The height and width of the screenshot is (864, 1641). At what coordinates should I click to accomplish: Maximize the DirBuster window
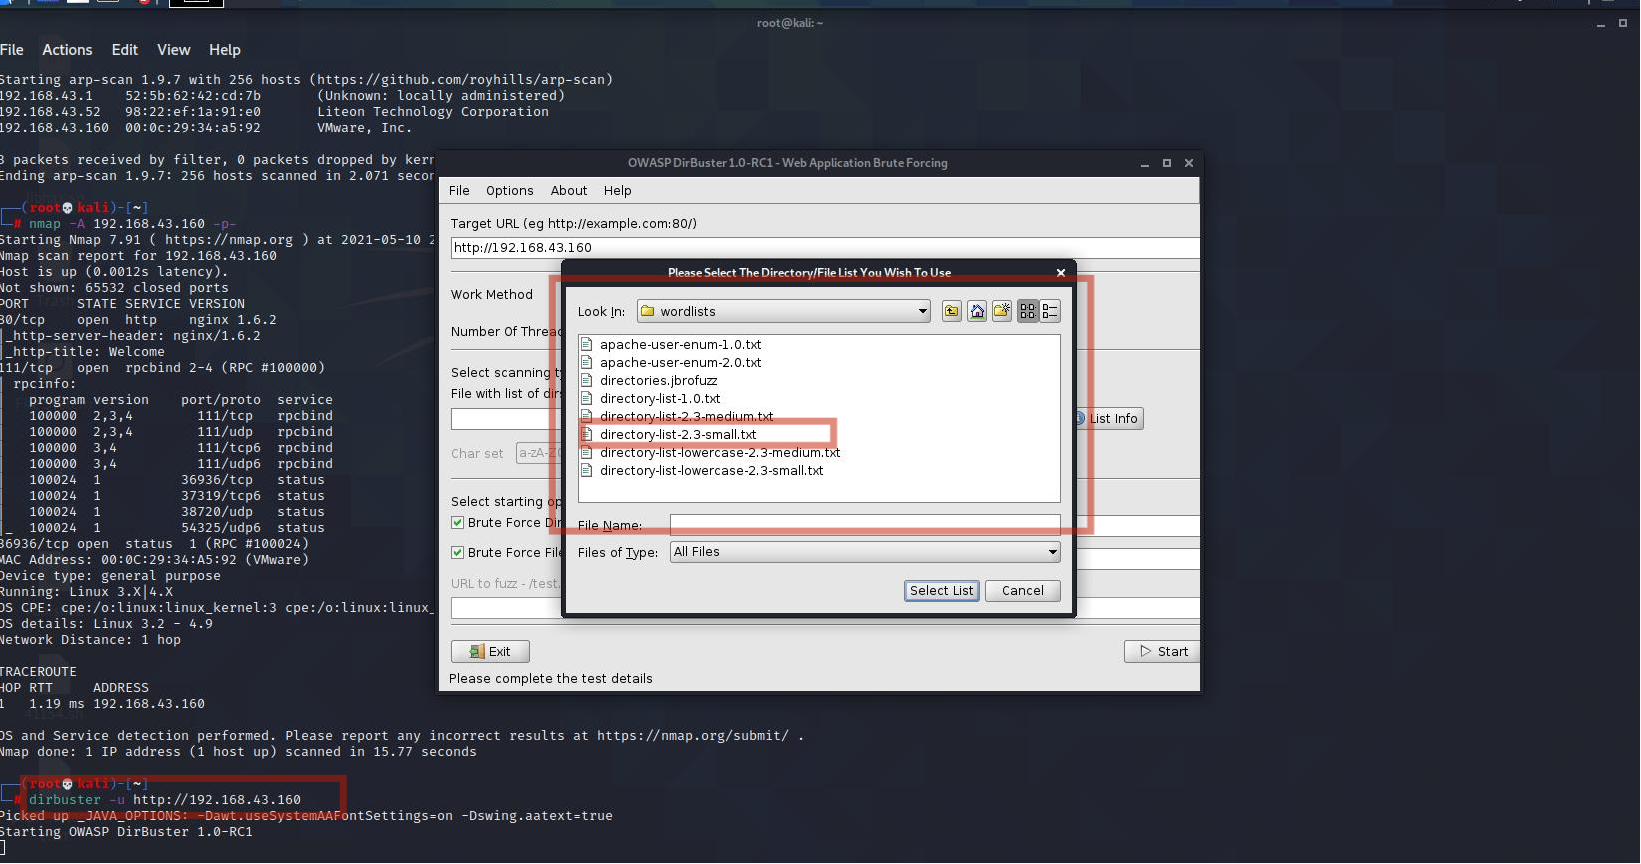coord(1167,163)
